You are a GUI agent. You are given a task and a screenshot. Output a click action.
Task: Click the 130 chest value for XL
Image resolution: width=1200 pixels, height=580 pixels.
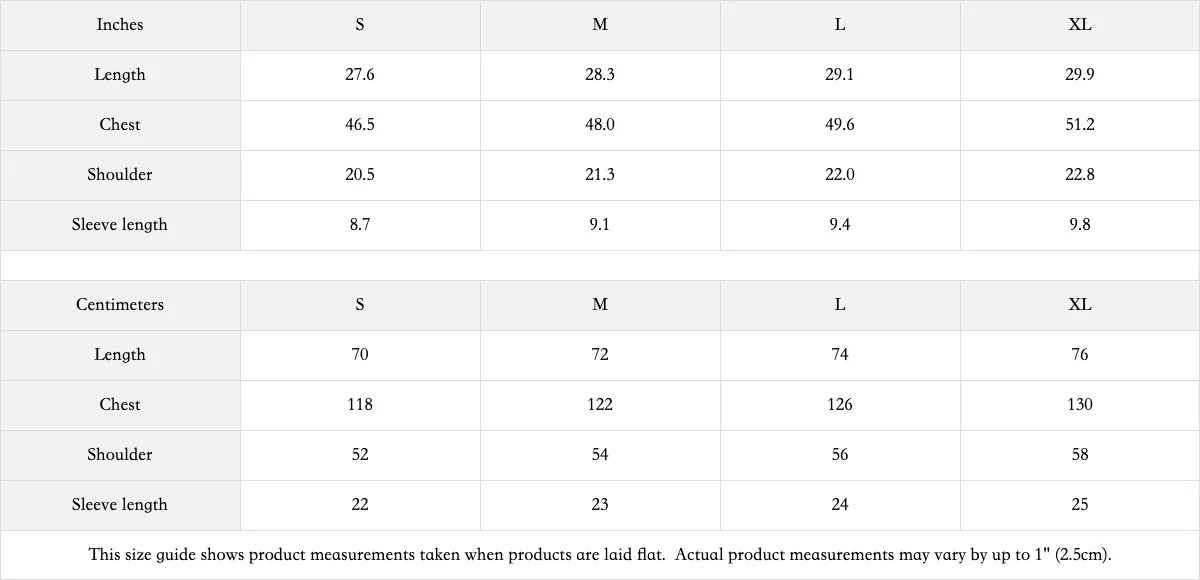(1080, 405)
